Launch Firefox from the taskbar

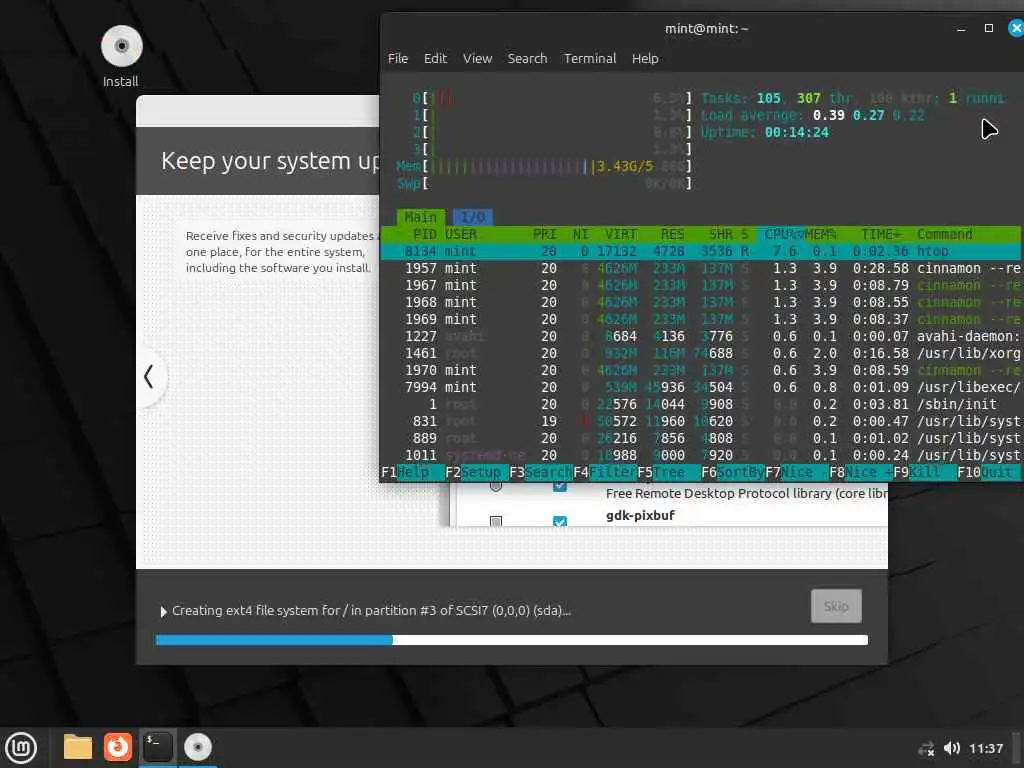point(118,747)
